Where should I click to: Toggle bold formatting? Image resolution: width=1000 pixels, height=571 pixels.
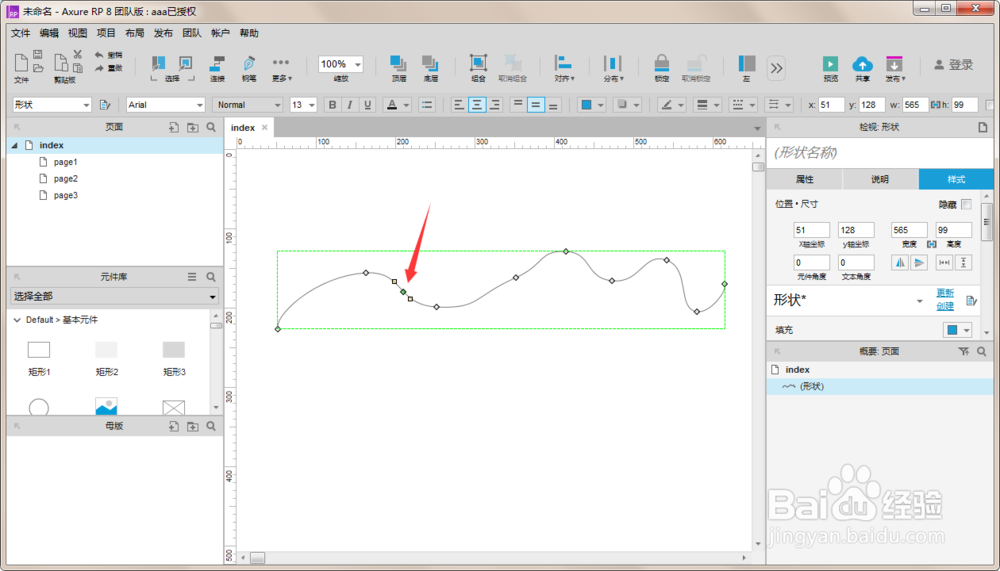(x=332, y=105)
